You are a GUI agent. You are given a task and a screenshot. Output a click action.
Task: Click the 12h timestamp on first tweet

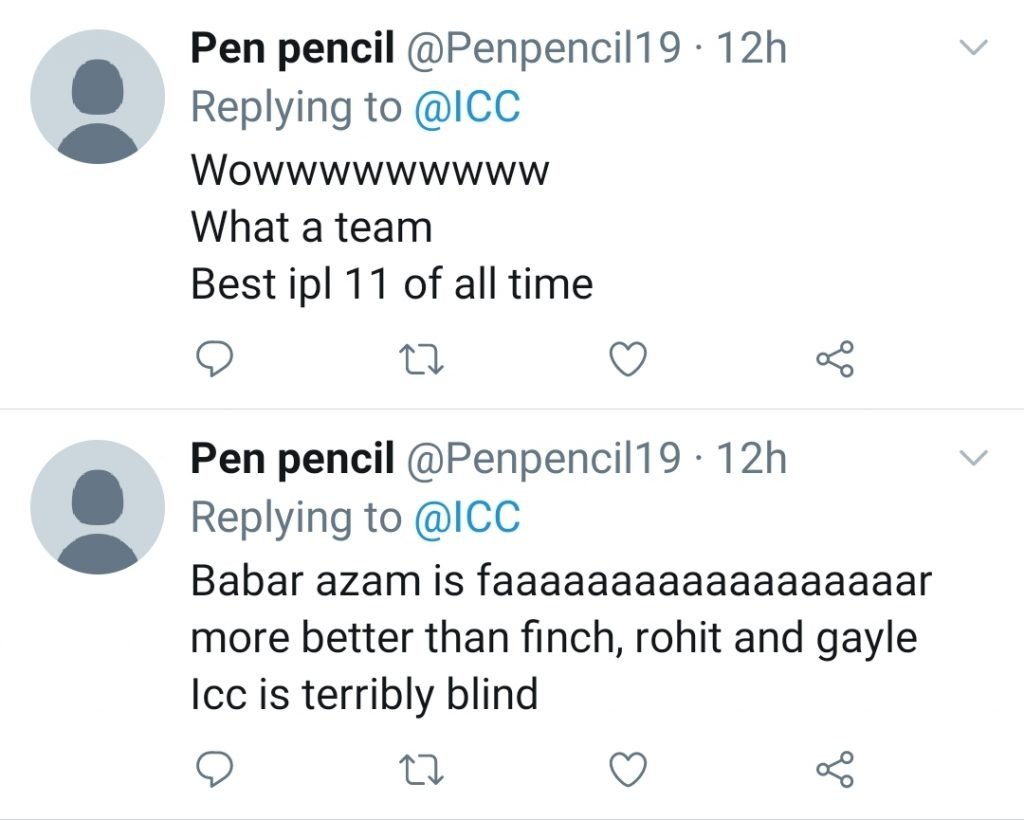click(x=752, y=49)
